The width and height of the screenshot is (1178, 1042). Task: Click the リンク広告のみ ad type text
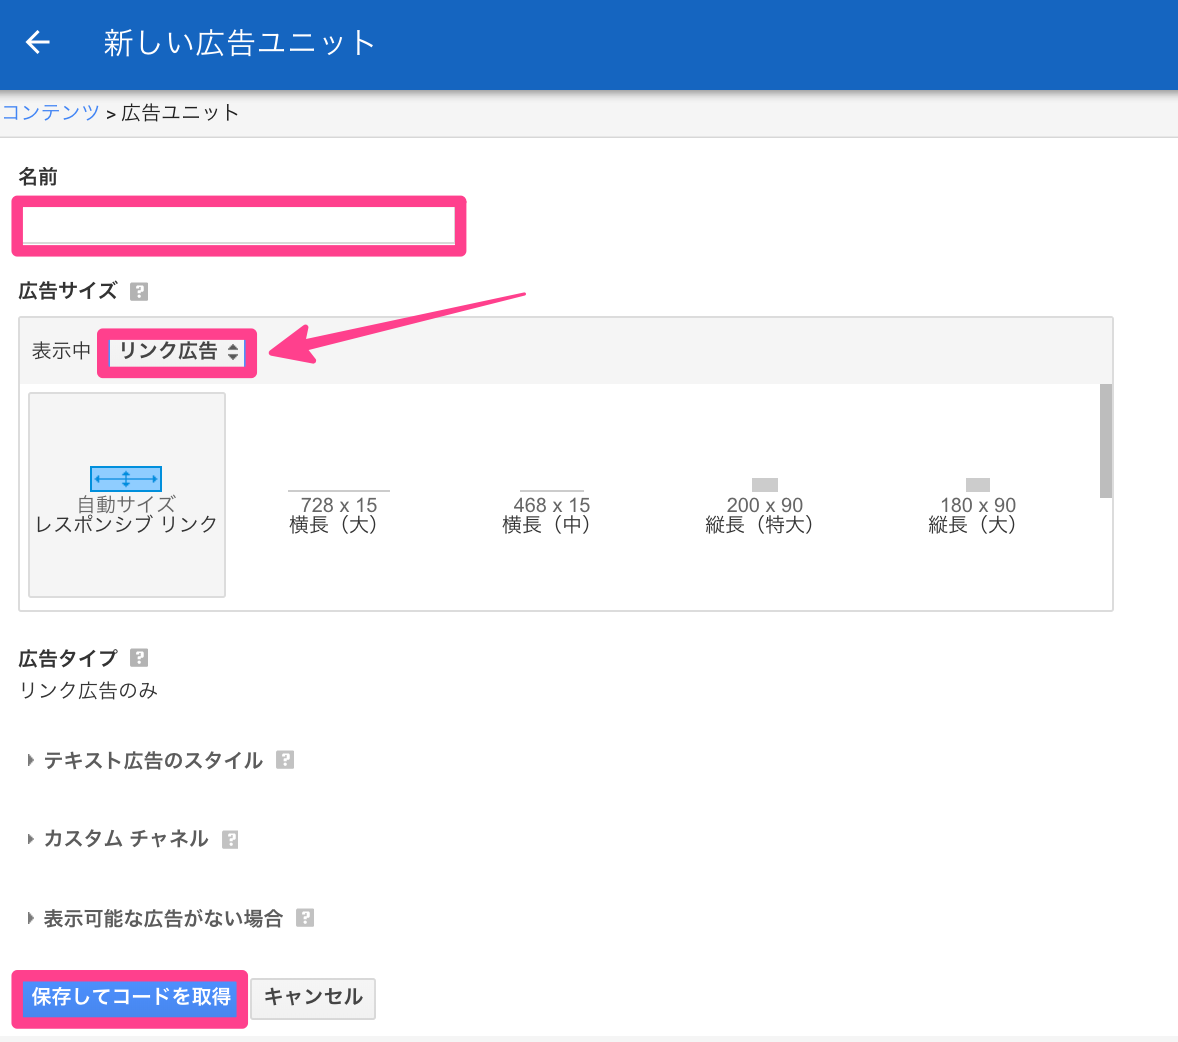(x=89, y=690)
